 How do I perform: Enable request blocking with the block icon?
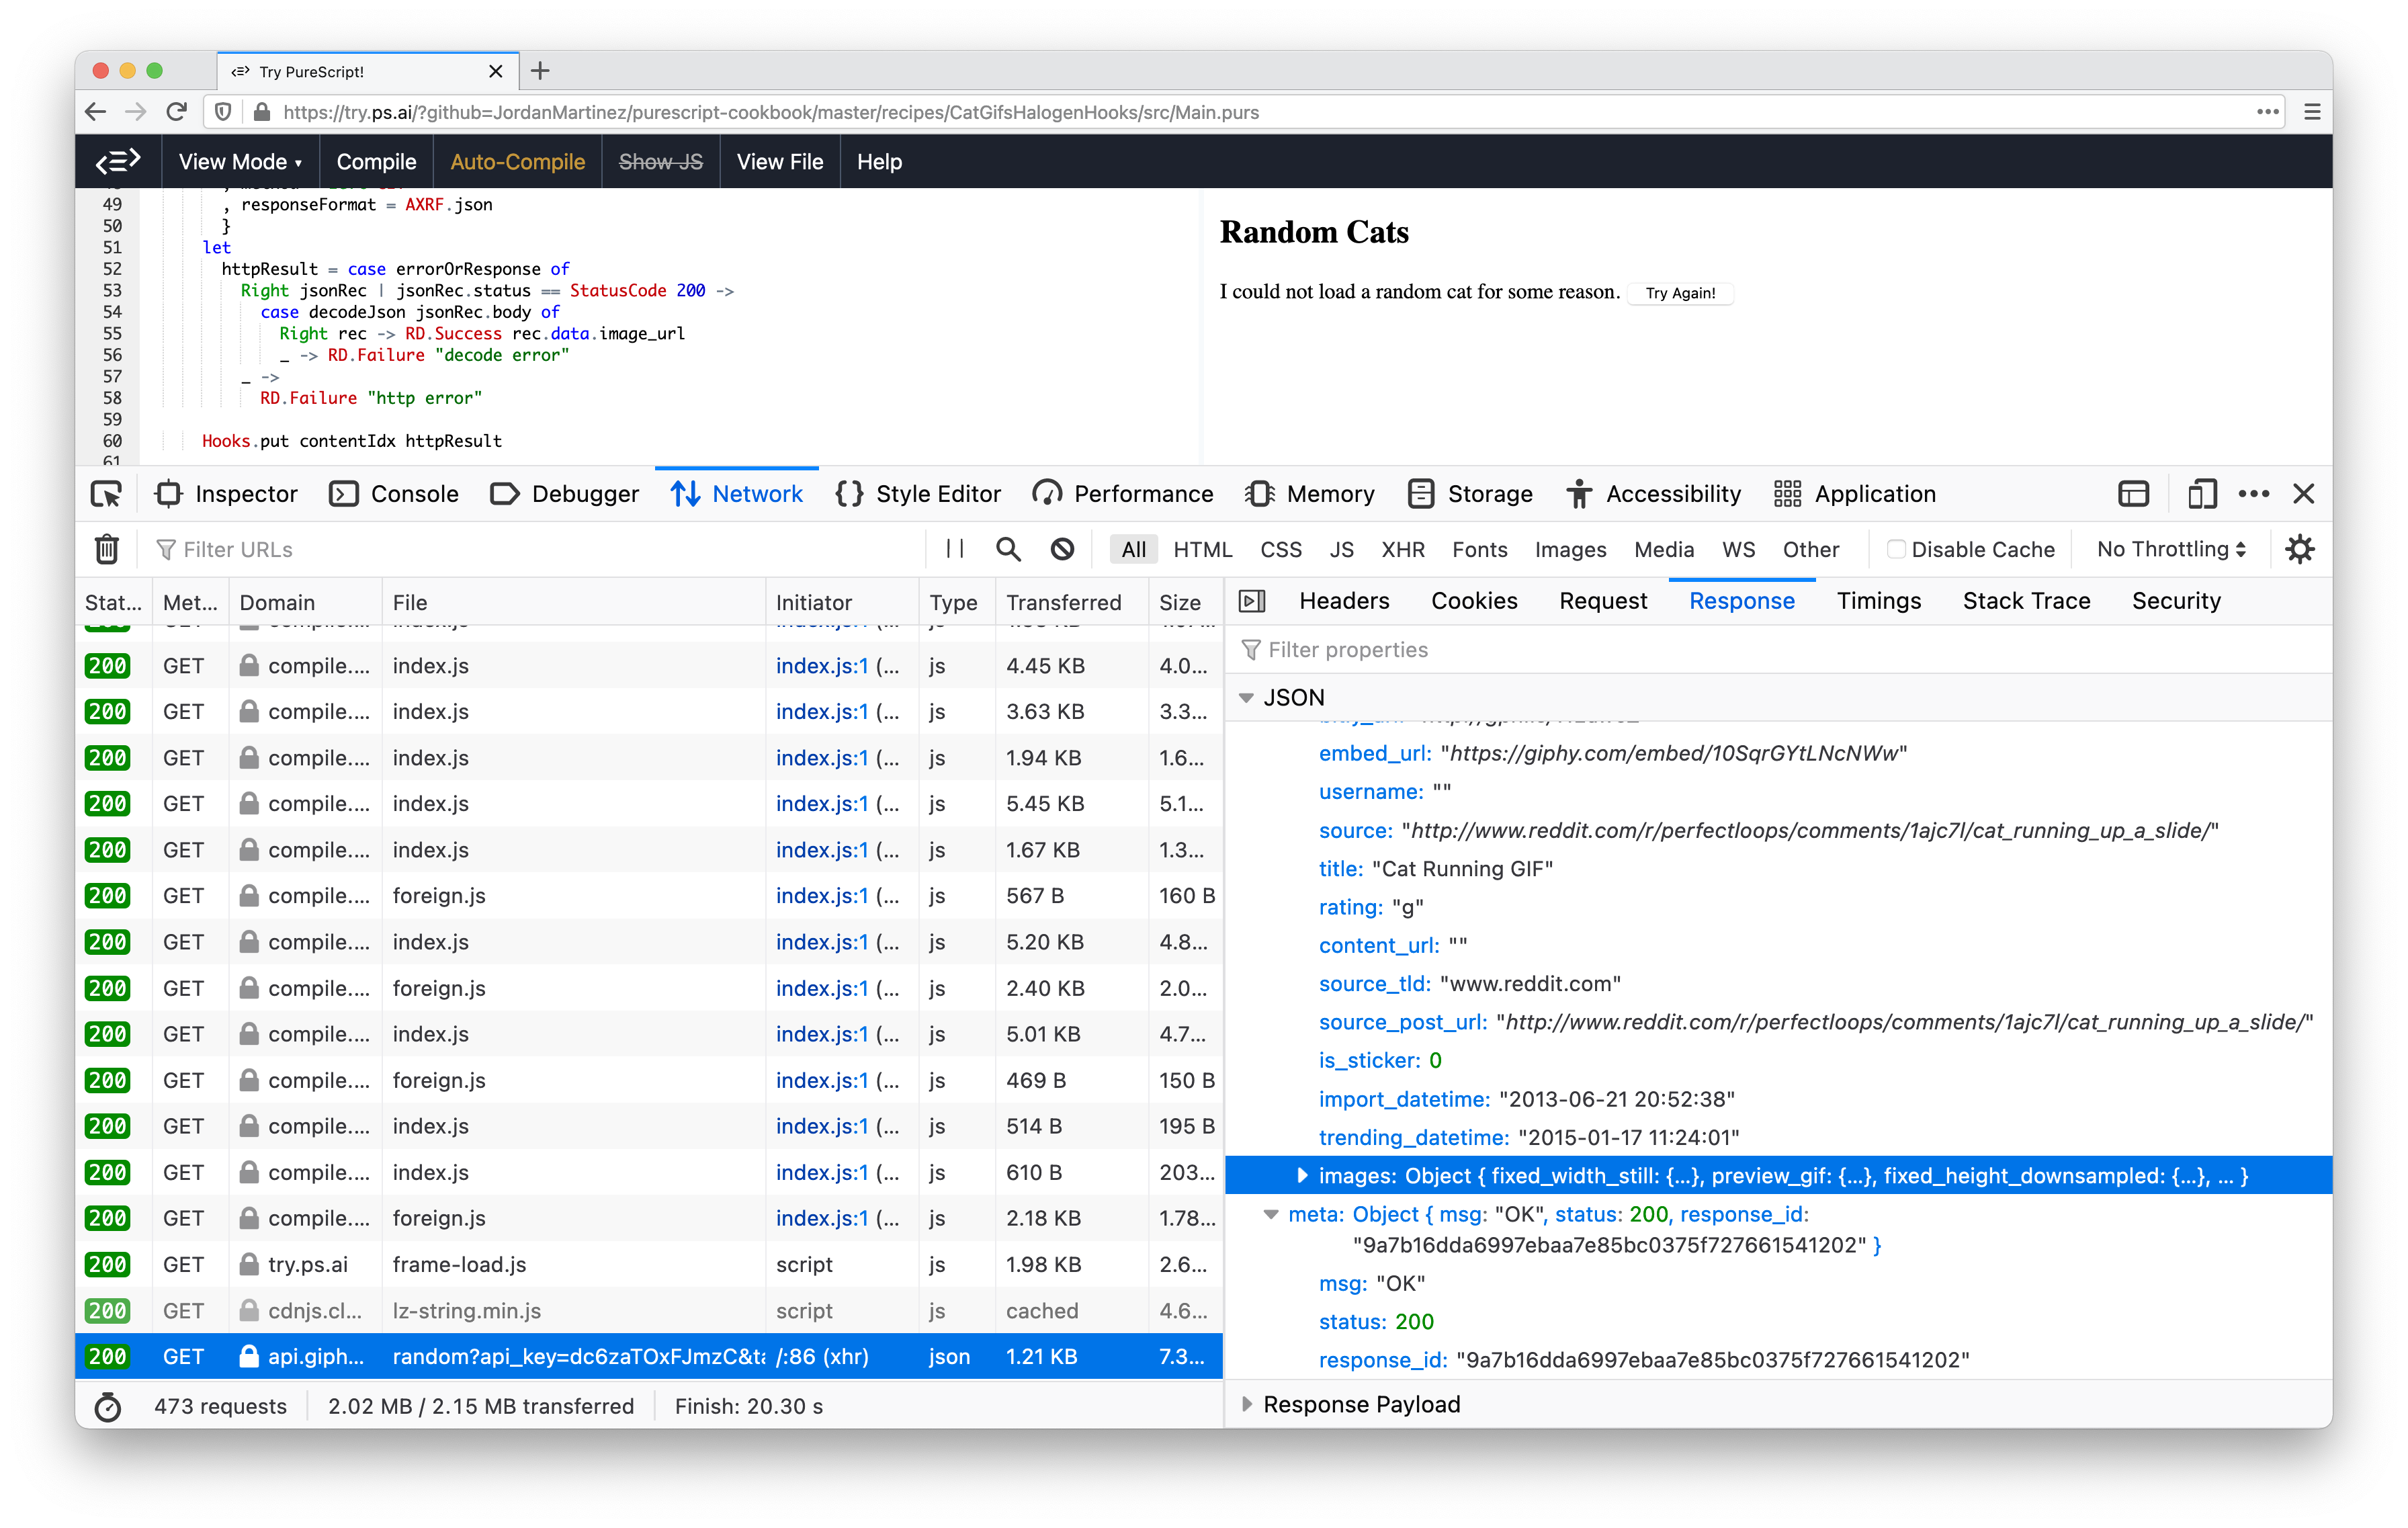1062,549
